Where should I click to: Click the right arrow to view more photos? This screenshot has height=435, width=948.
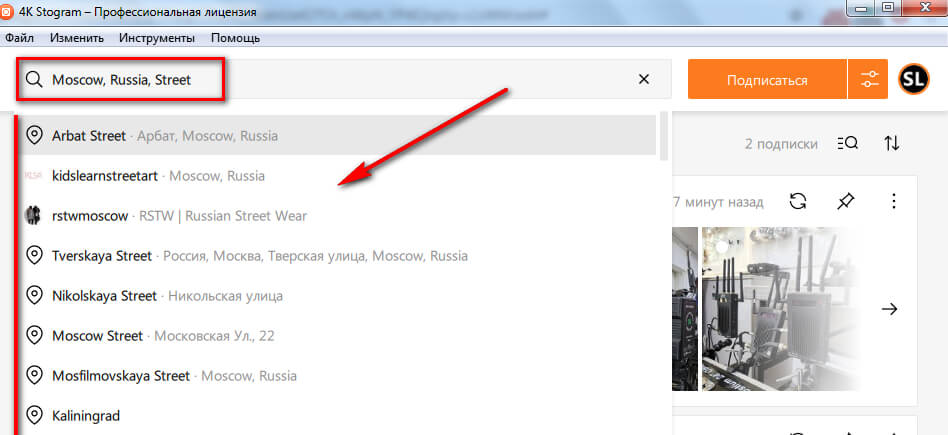pos(889,309)
